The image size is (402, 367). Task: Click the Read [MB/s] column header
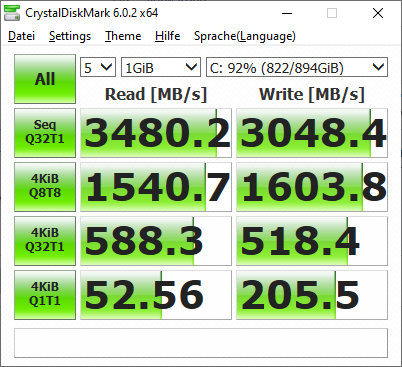click(x=156, y=94)
